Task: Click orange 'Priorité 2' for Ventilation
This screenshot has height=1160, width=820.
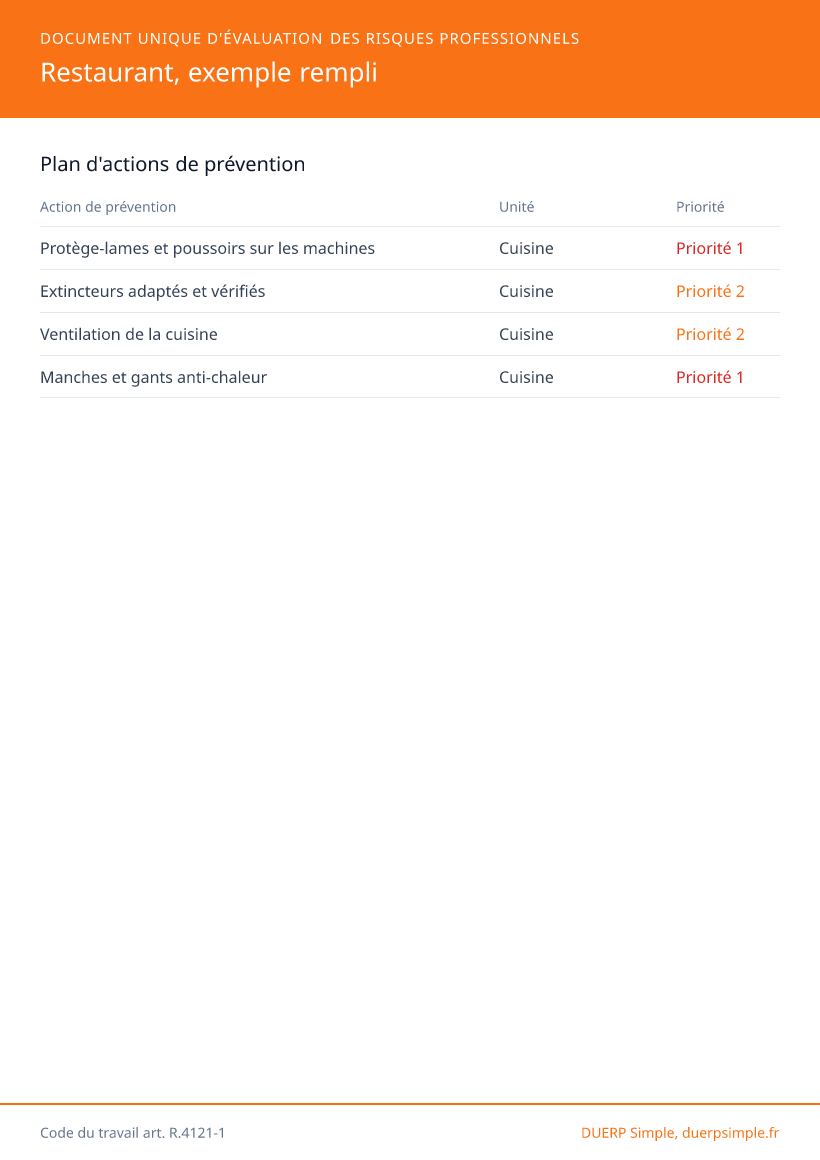Action: 710,334
